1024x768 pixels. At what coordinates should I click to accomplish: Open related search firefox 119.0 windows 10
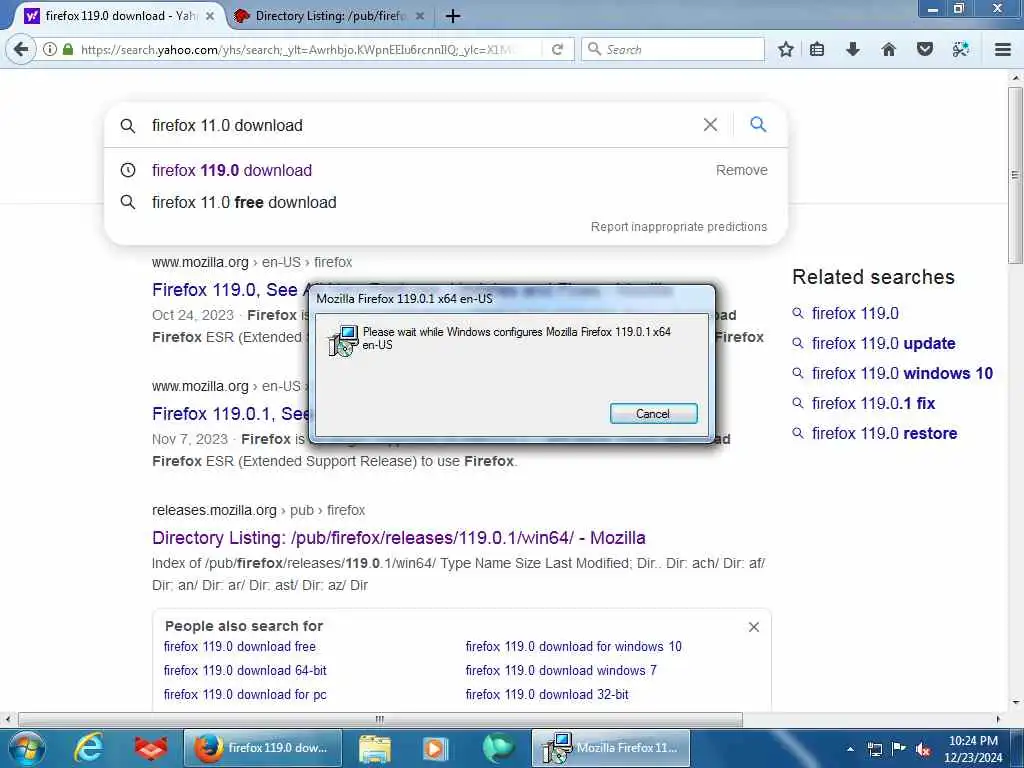pos(902,374)
